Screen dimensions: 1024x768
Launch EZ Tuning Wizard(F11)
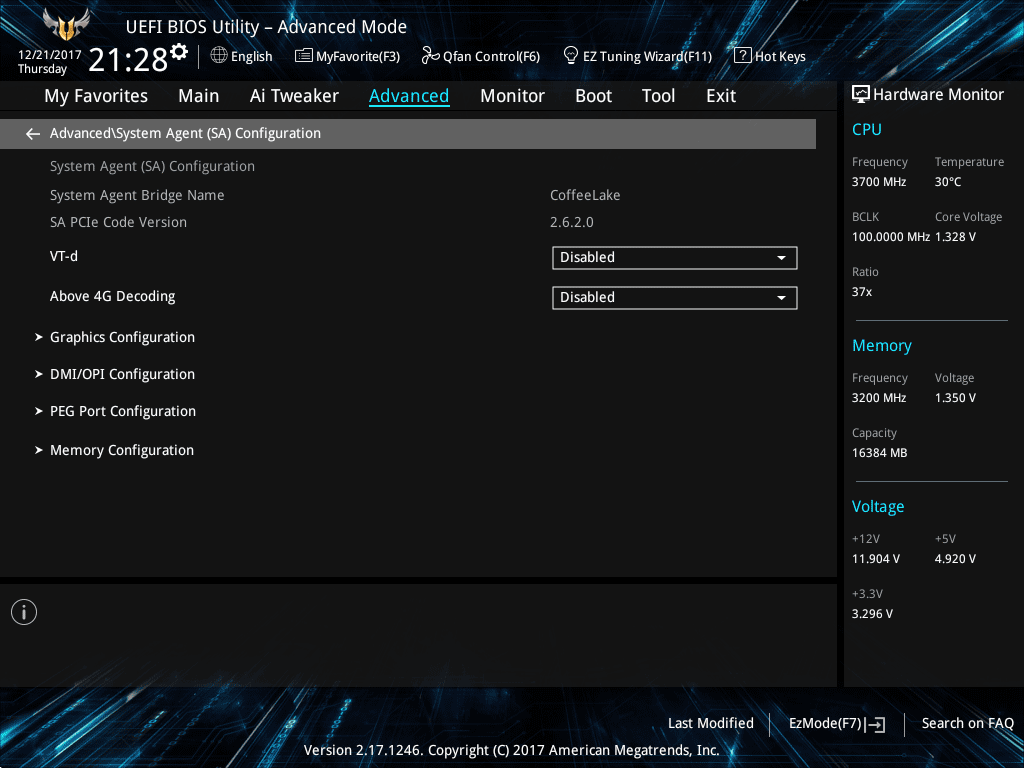tap(647, 57)
